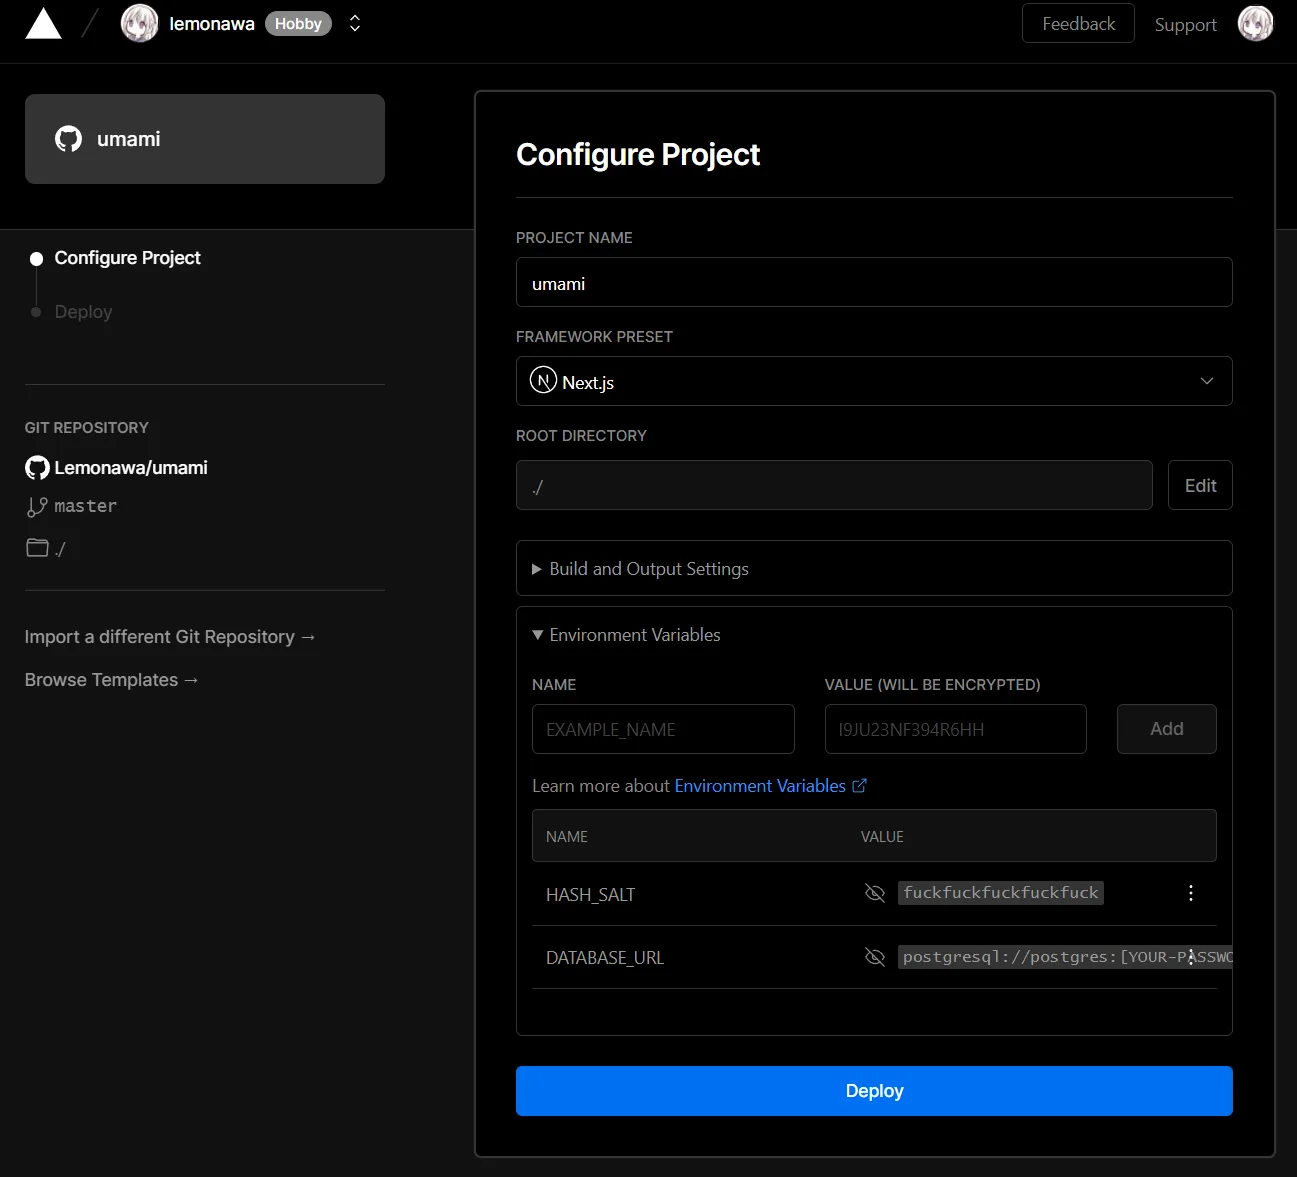Toggle HASH_SALT value visibility
1297x1177 pixels.
[875, 893]
